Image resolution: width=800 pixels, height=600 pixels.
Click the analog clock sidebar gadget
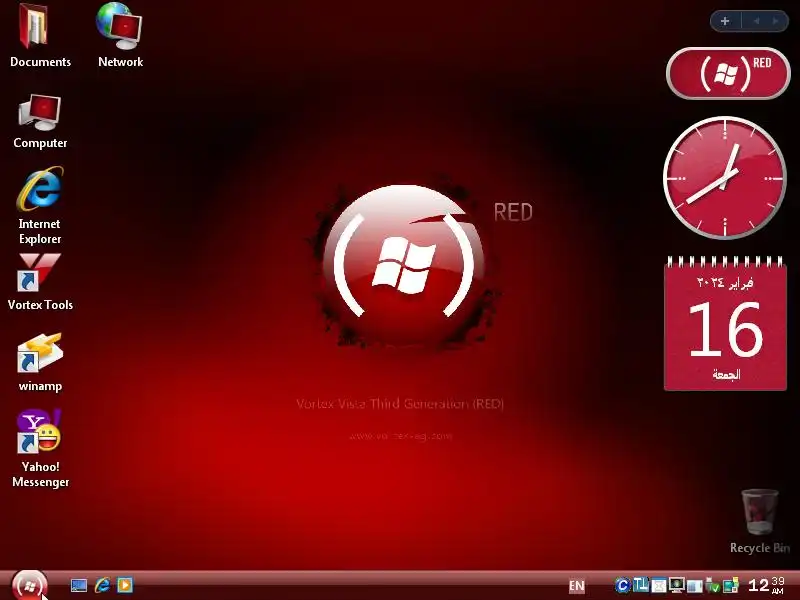pyautogui.click(x=724, y=178)
